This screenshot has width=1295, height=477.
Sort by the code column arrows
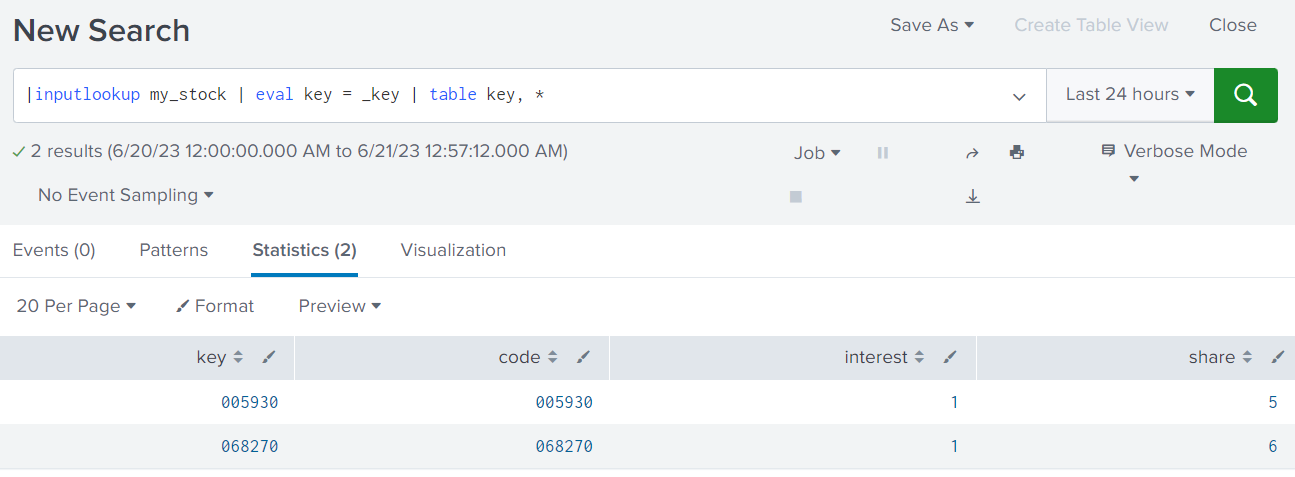click(553, 357)
